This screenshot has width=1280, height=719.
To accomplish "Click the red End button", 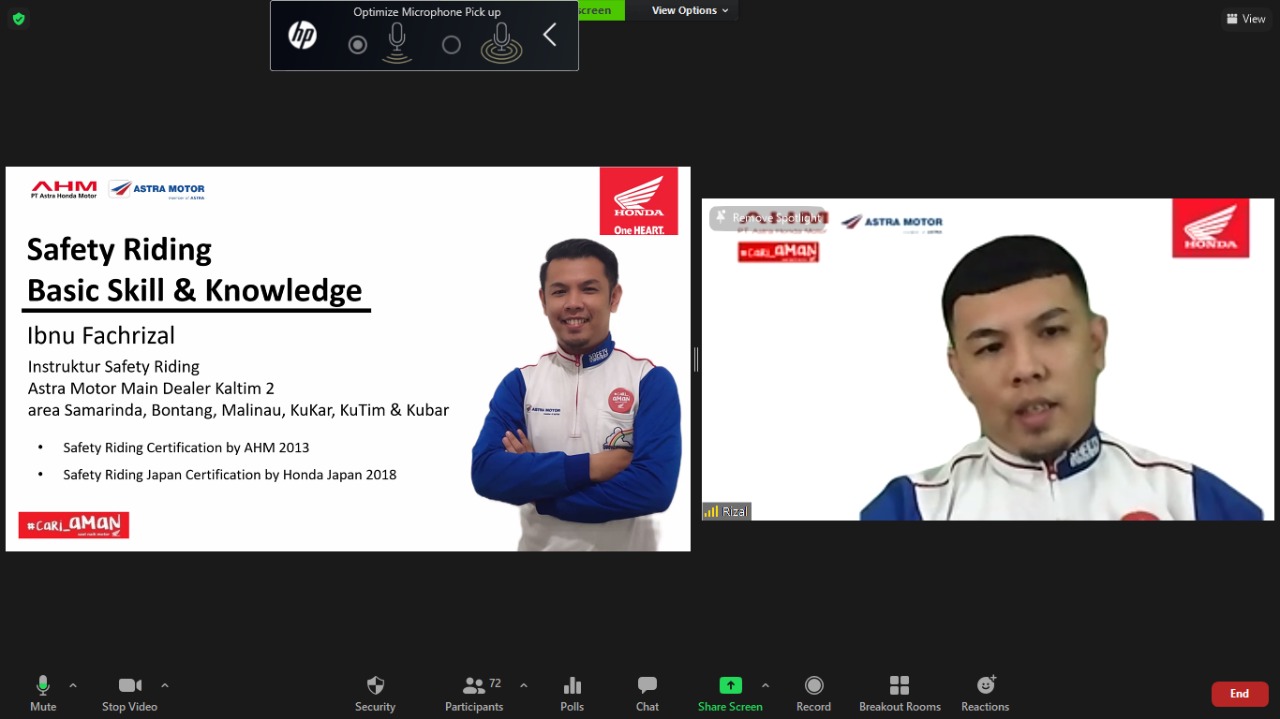I will pos(1239,694).
